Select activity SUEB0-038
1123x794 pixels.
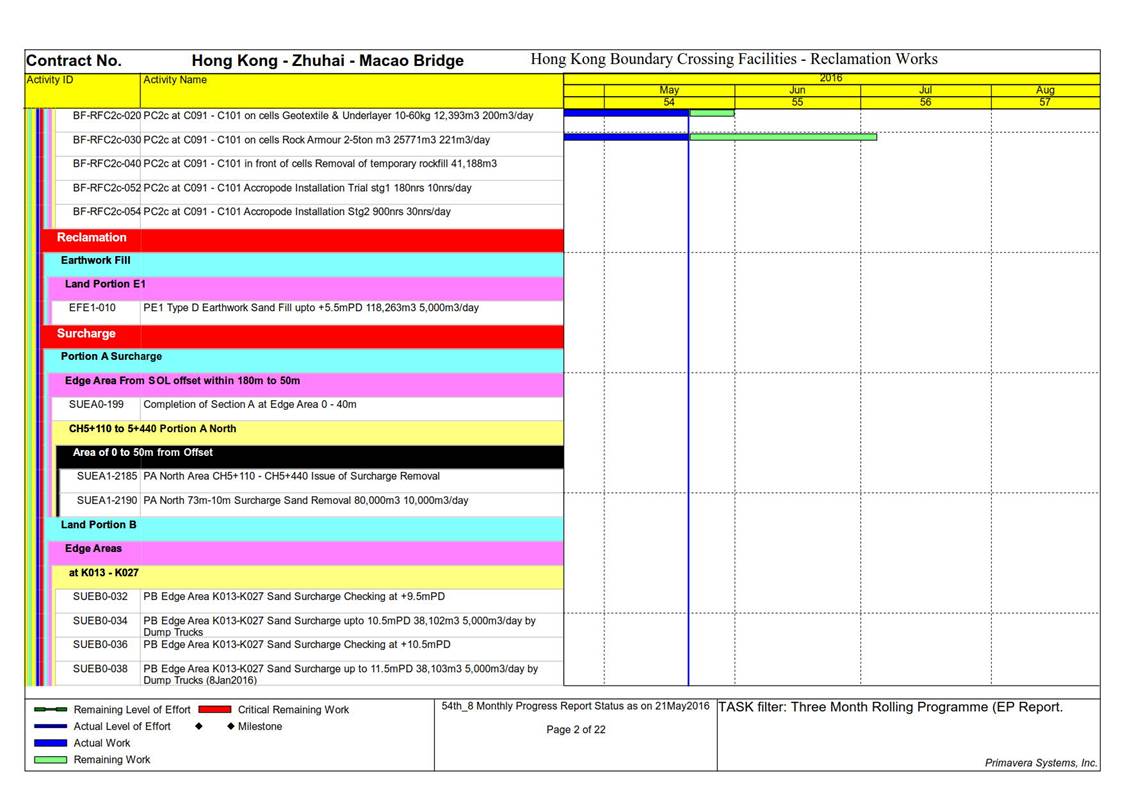coord(309,673)
